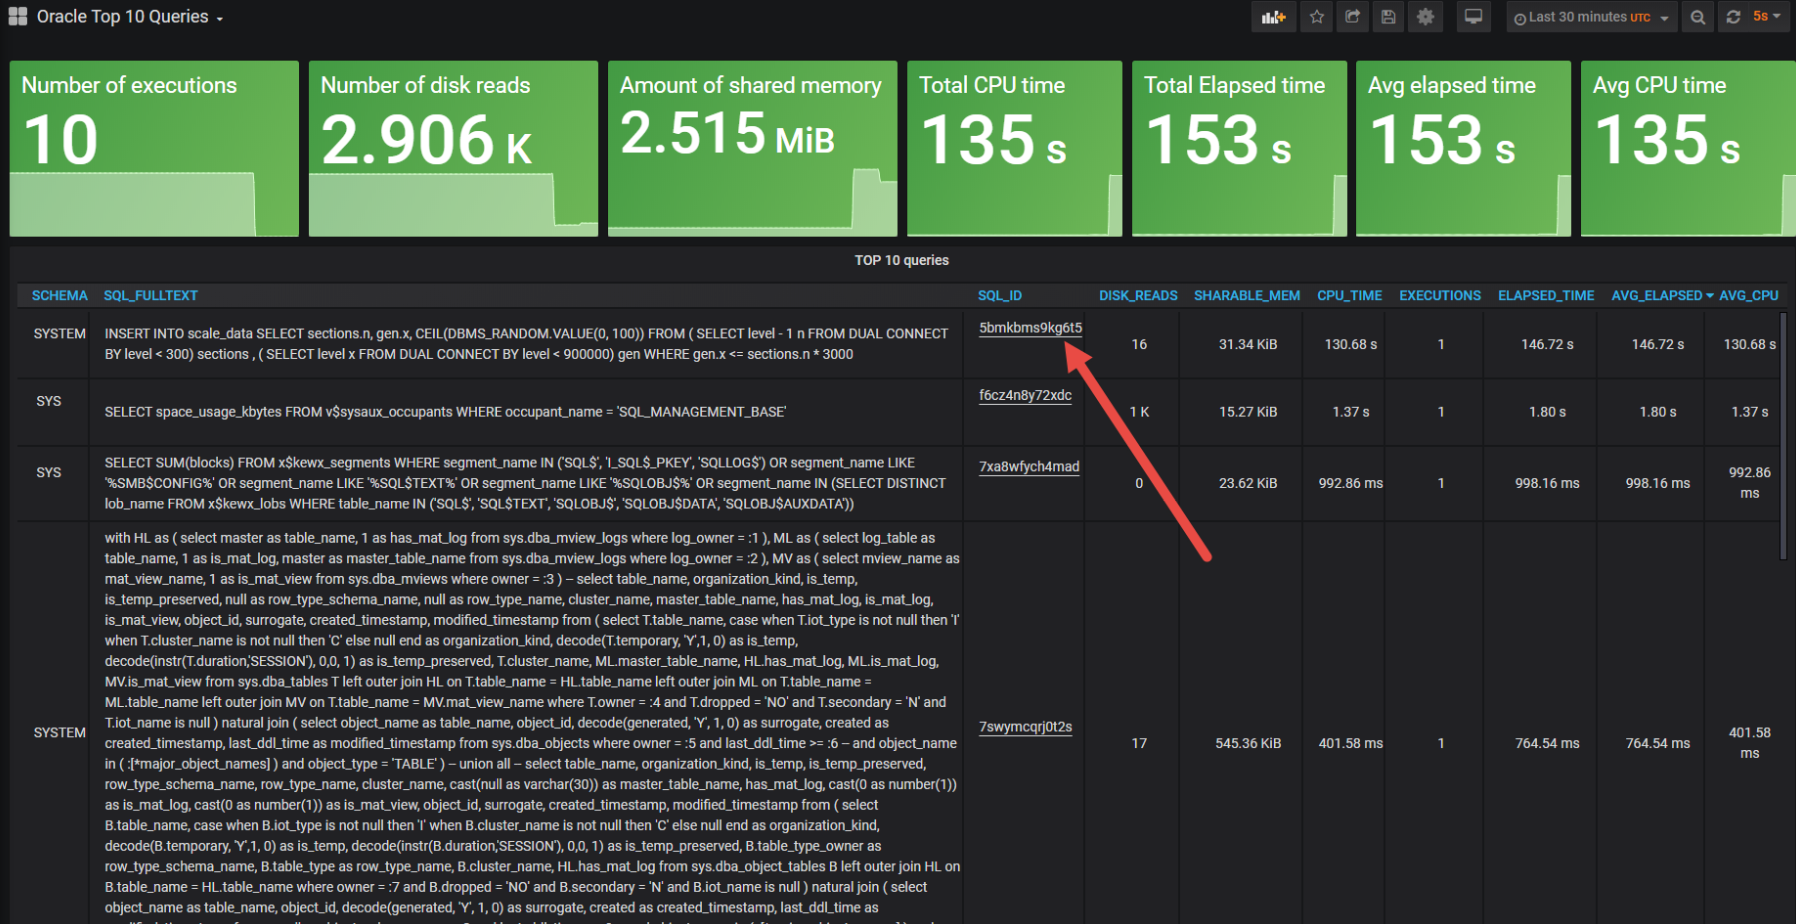Open the Oracle Top 10 Queries dashboard dropdown
This screenshot has height=924, width=1796.
130,17
